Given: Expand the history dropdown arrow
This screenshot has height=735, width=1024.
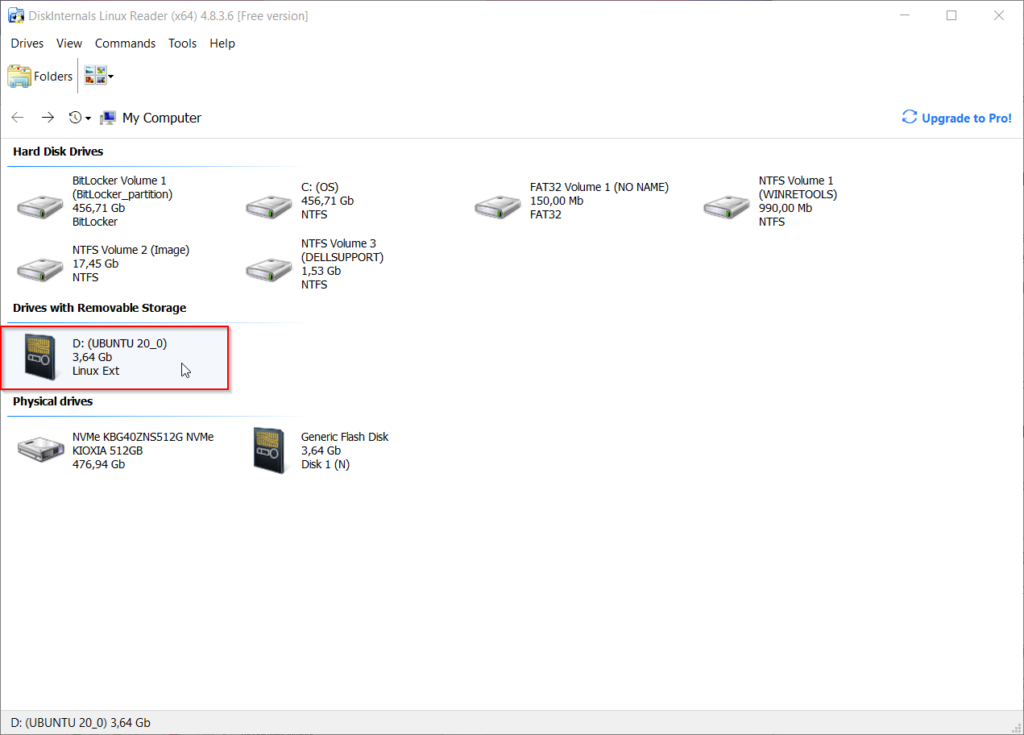Looking at the screenshot, I should tap(88, 119).
